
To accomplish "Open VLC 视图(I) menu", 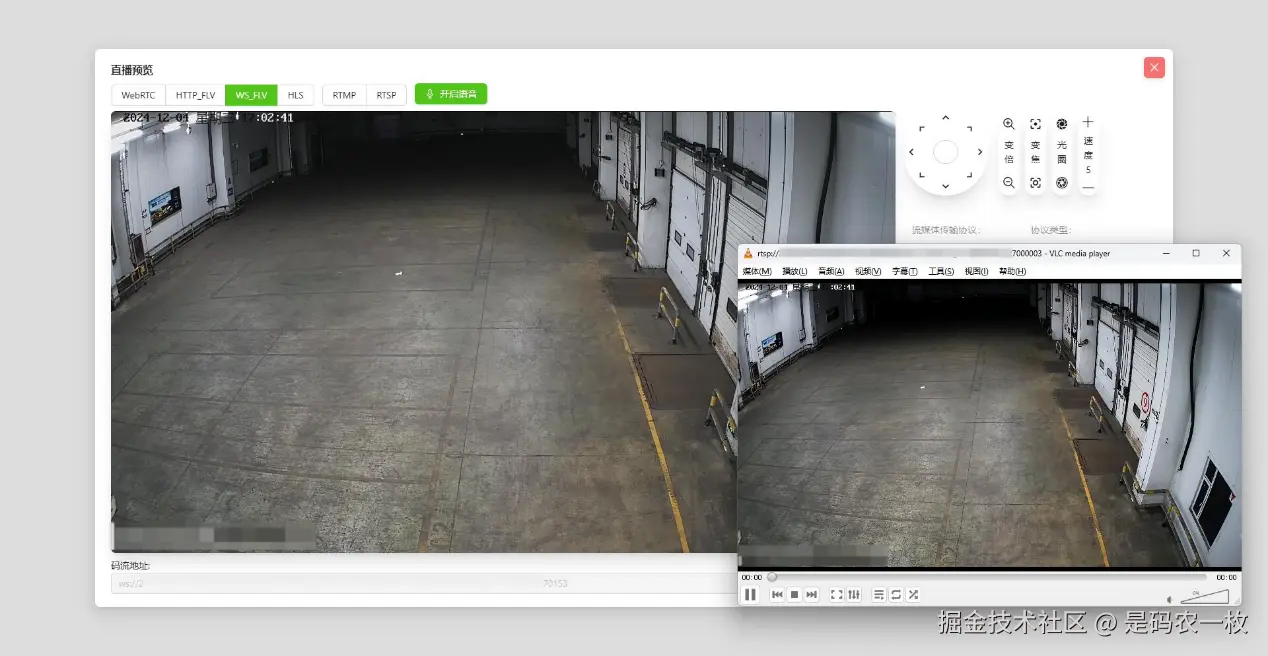I will [977, 271].
